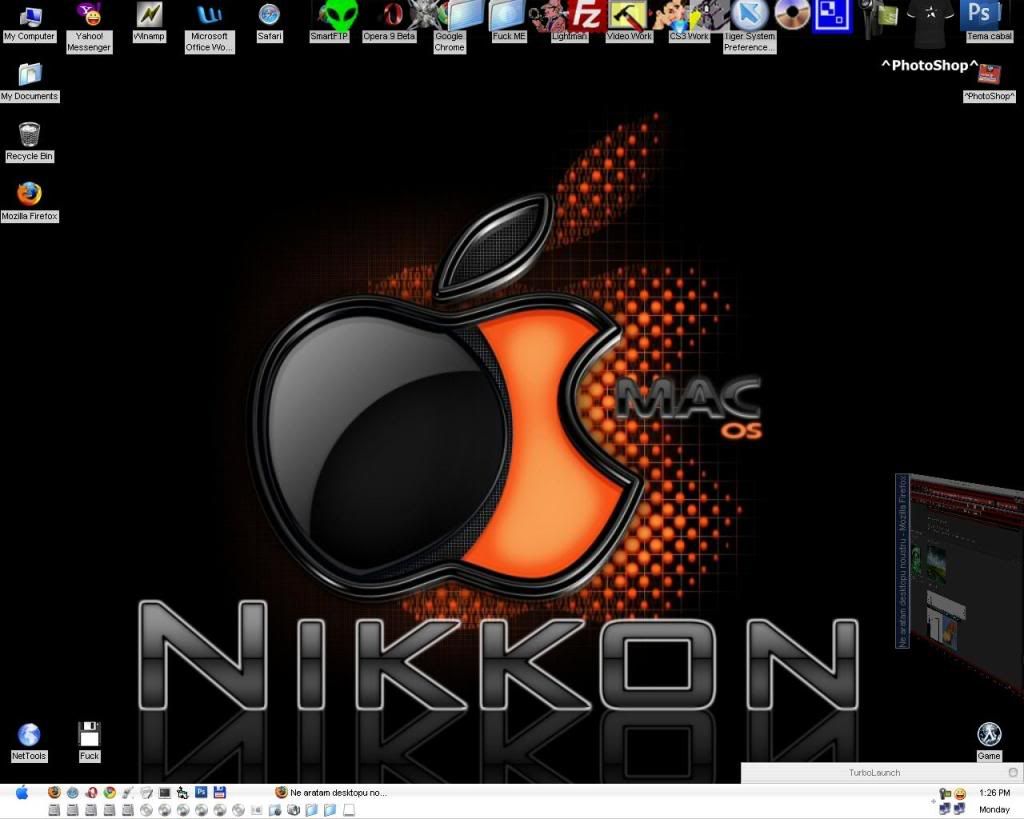The width and height of the screenshot is (1024, 819).
Task: Launch Firefox from the quick launch bar
Action: tap(54, 792)
